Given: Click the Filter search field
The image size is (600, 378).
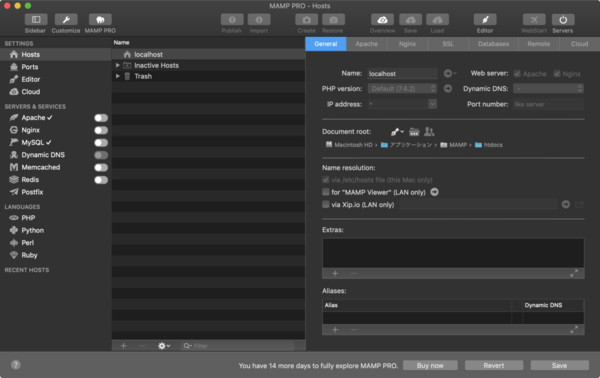Looking at the screenshot, I should click(238, 346).
